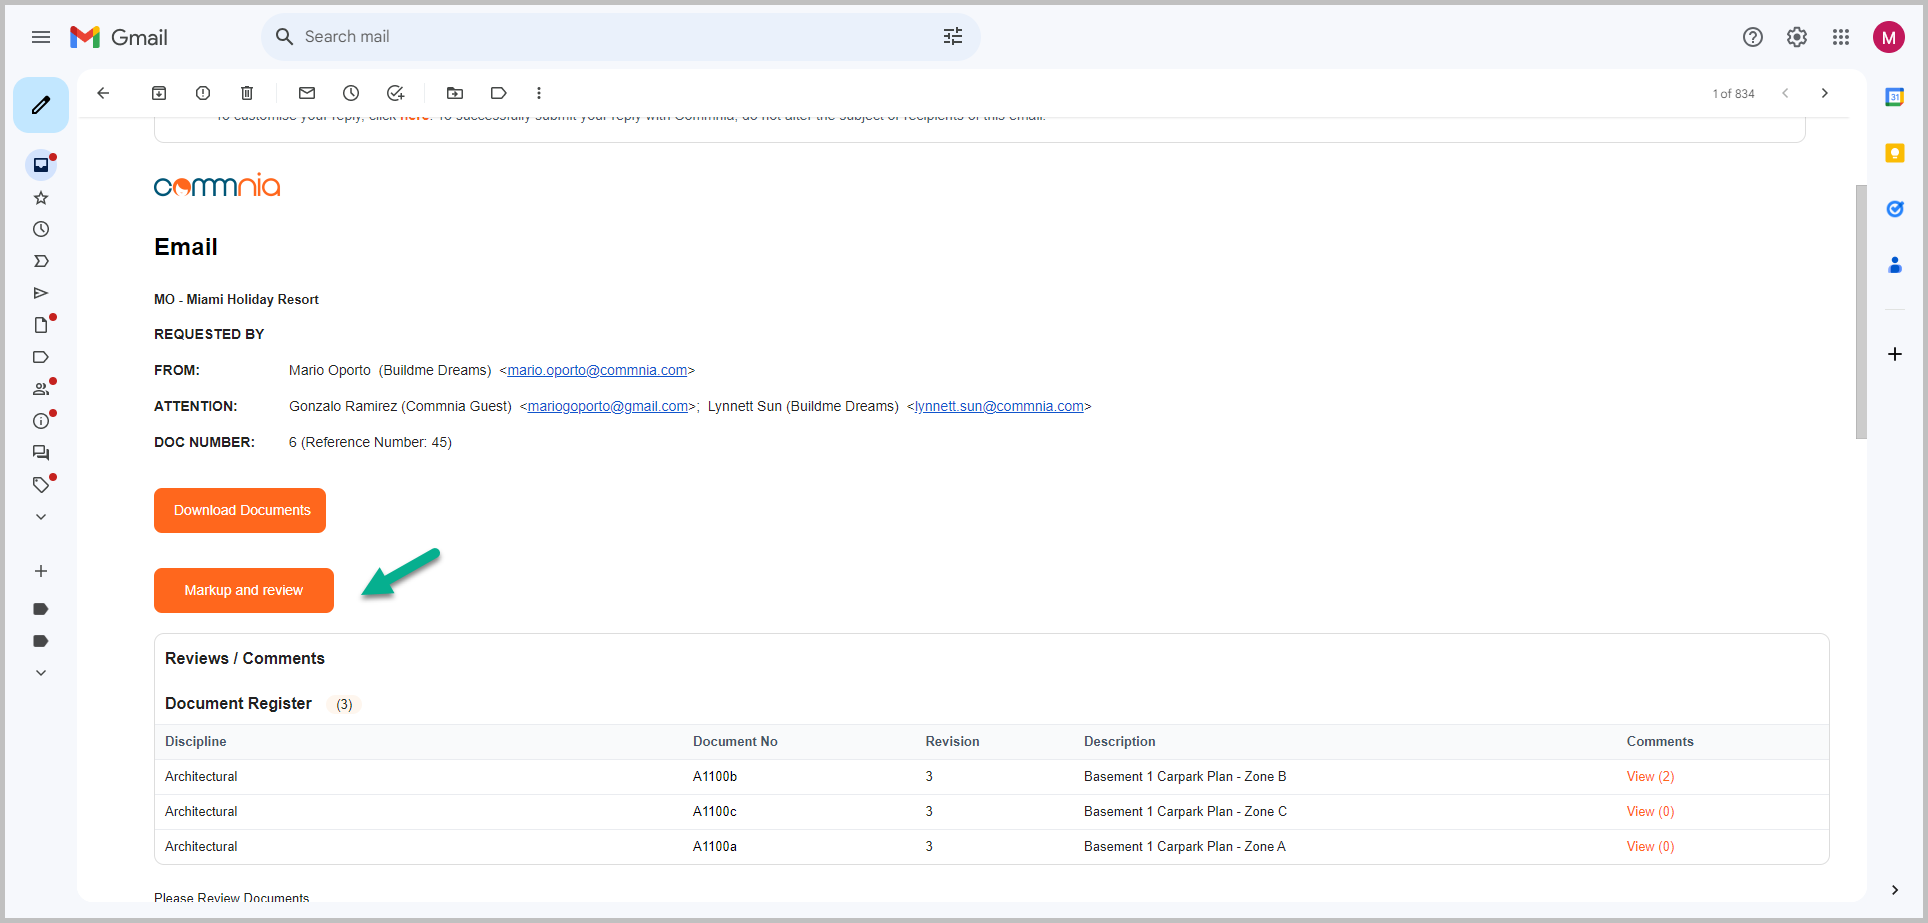Open the Google apps grid

1841,37
